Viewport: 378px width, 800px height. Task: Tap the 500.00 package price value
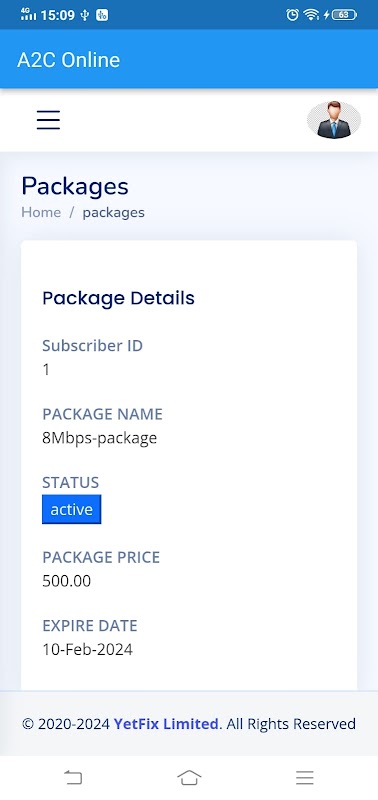(67, 581)
